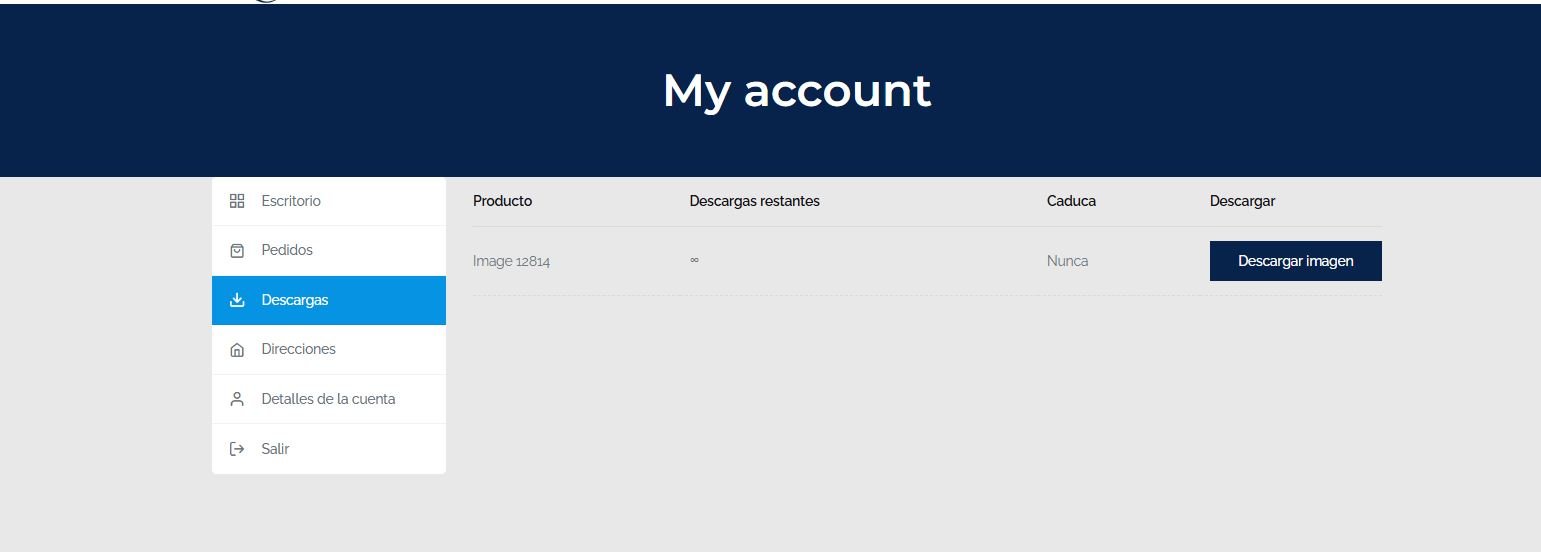Viewport: 1541px width, 552px height.
Task: Click the Producto column header
Action: point(502,201)
